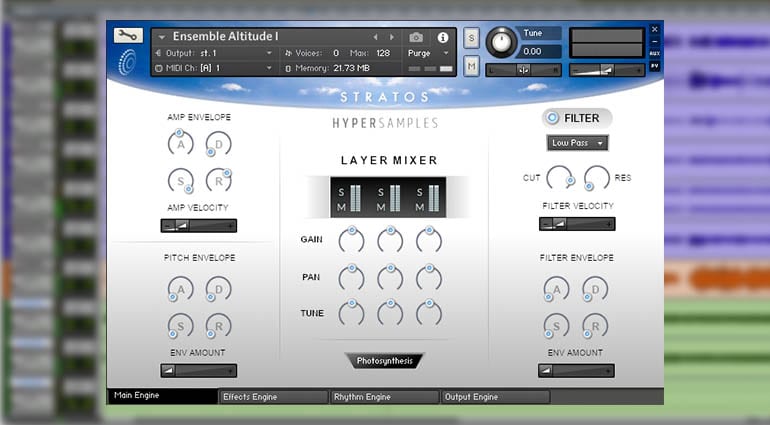This screenshot has width=770, height=425.
Task: Switch to the Effects Engine tab
Action: [x=273, y=397]
